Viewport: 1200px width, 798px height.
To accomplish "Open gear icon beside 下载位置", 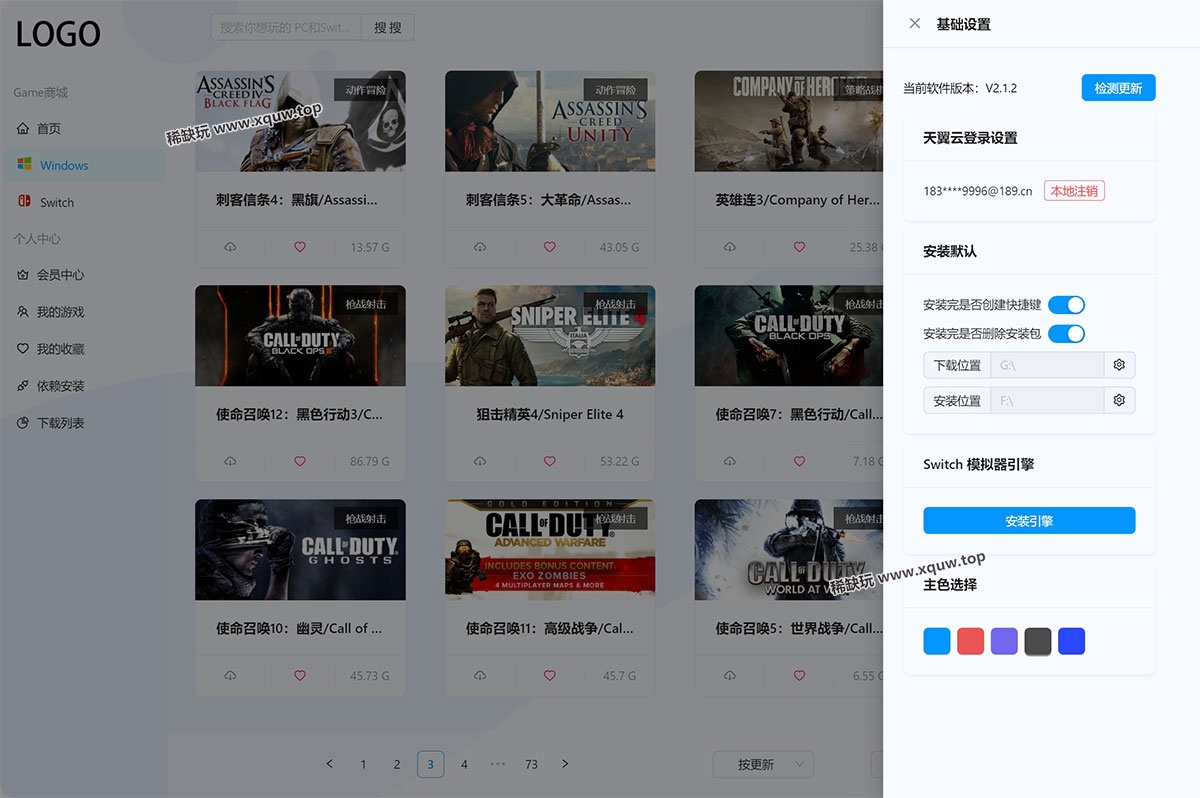I will tap(1119, 365).
